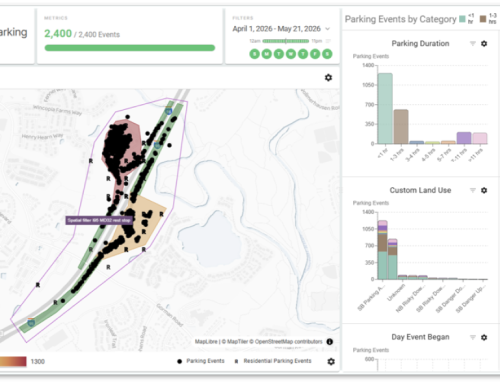Select the SB Parking A stacked bar
This screenshot has width=500, height=383.
point(382,250)
